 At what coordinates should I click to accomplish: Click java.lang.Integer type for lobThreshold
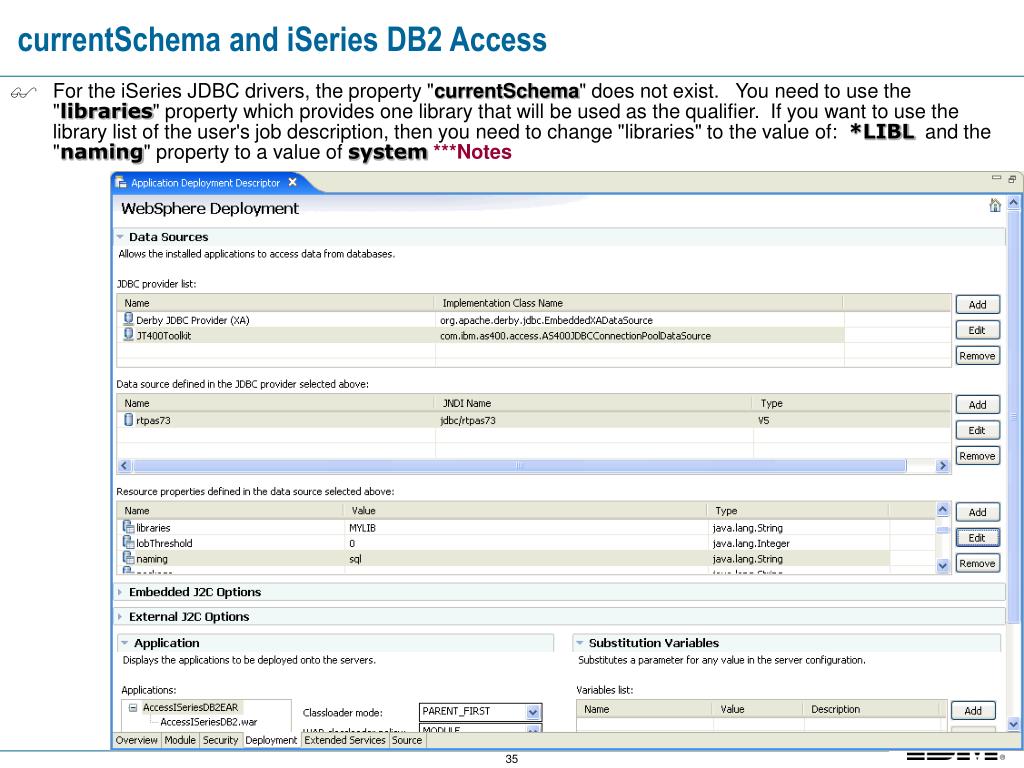click(x=751, y=543)
